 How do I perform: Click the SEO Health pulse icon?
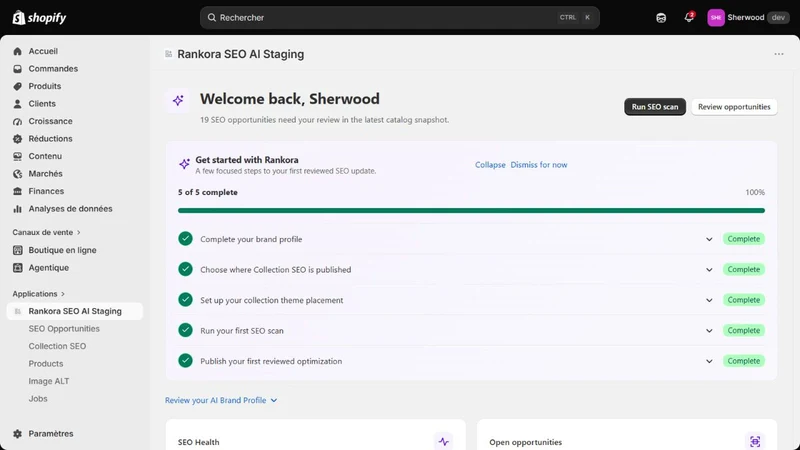(443, 442)
